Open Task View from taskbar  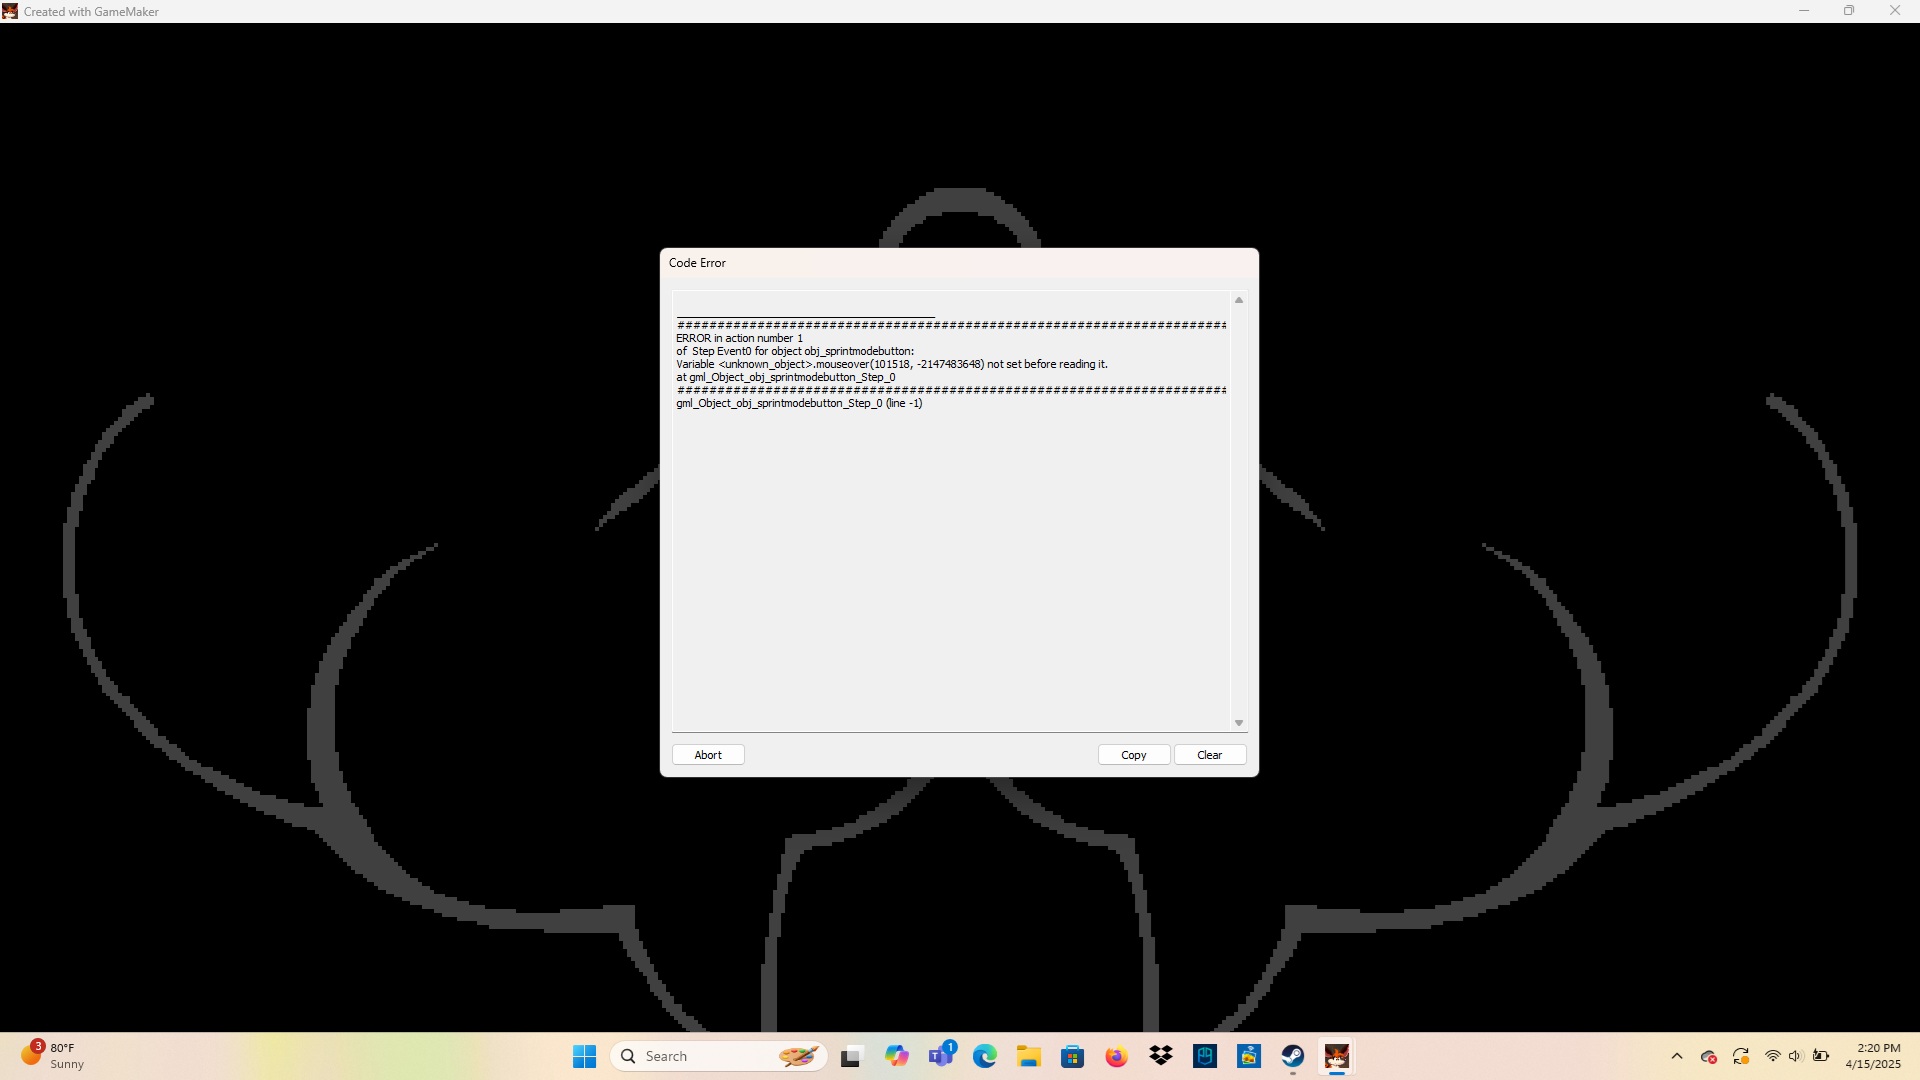pos(851,1056)
